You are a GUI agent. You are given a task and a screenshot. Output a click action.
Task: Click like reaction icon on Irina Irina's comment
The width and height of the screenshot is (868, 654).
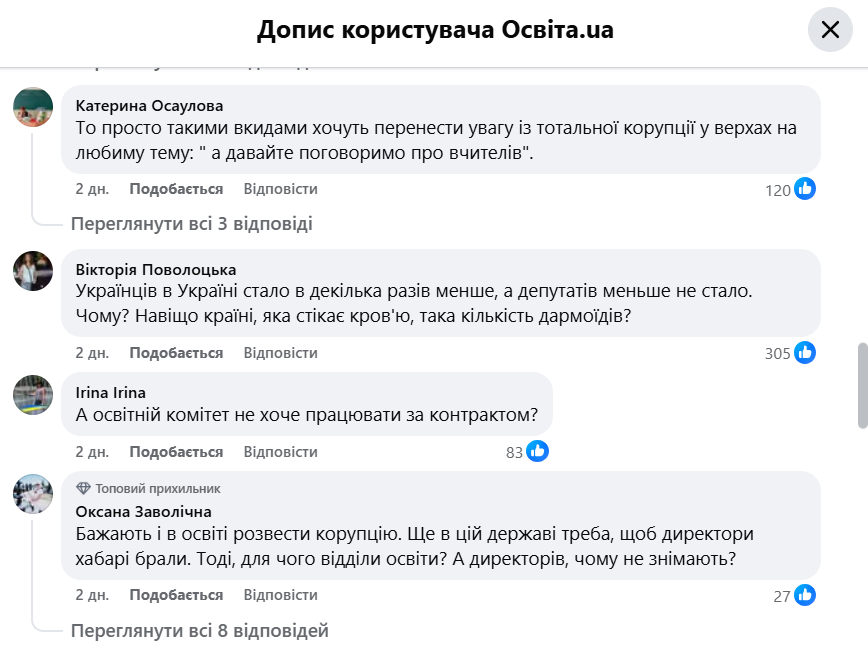pyautogui.click(x=537, y=452)
